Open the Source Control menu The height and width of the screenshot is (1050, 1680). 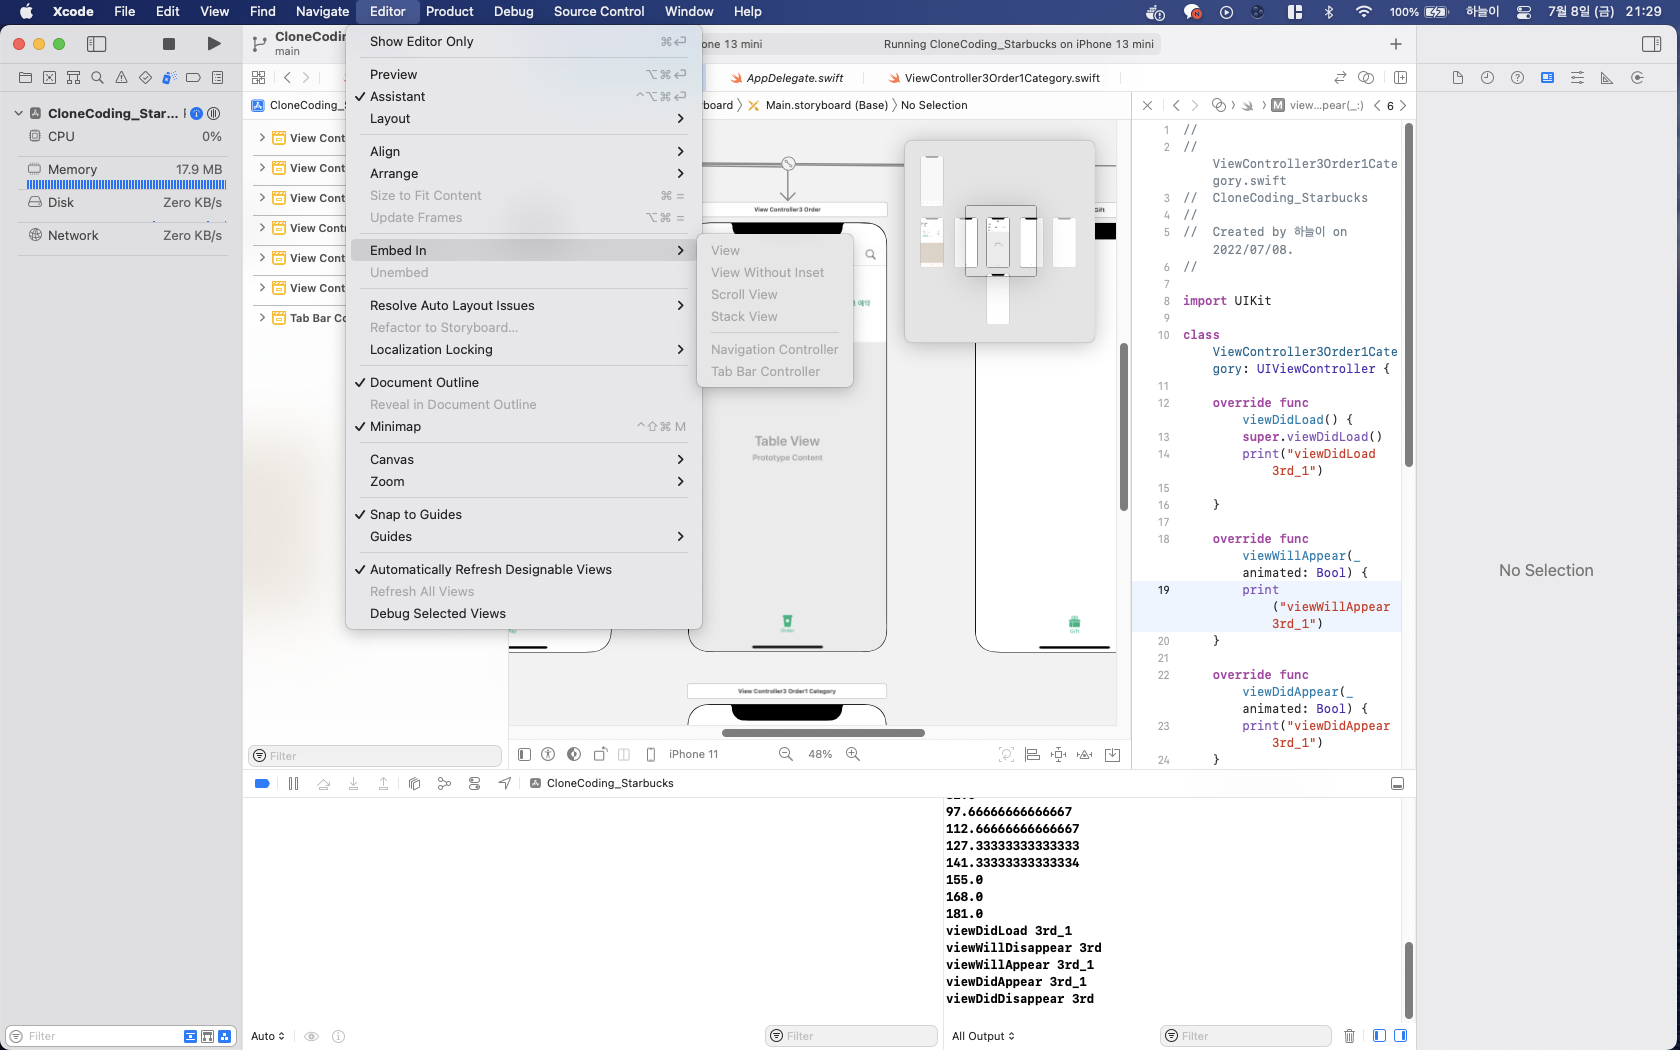coord(599,12)
